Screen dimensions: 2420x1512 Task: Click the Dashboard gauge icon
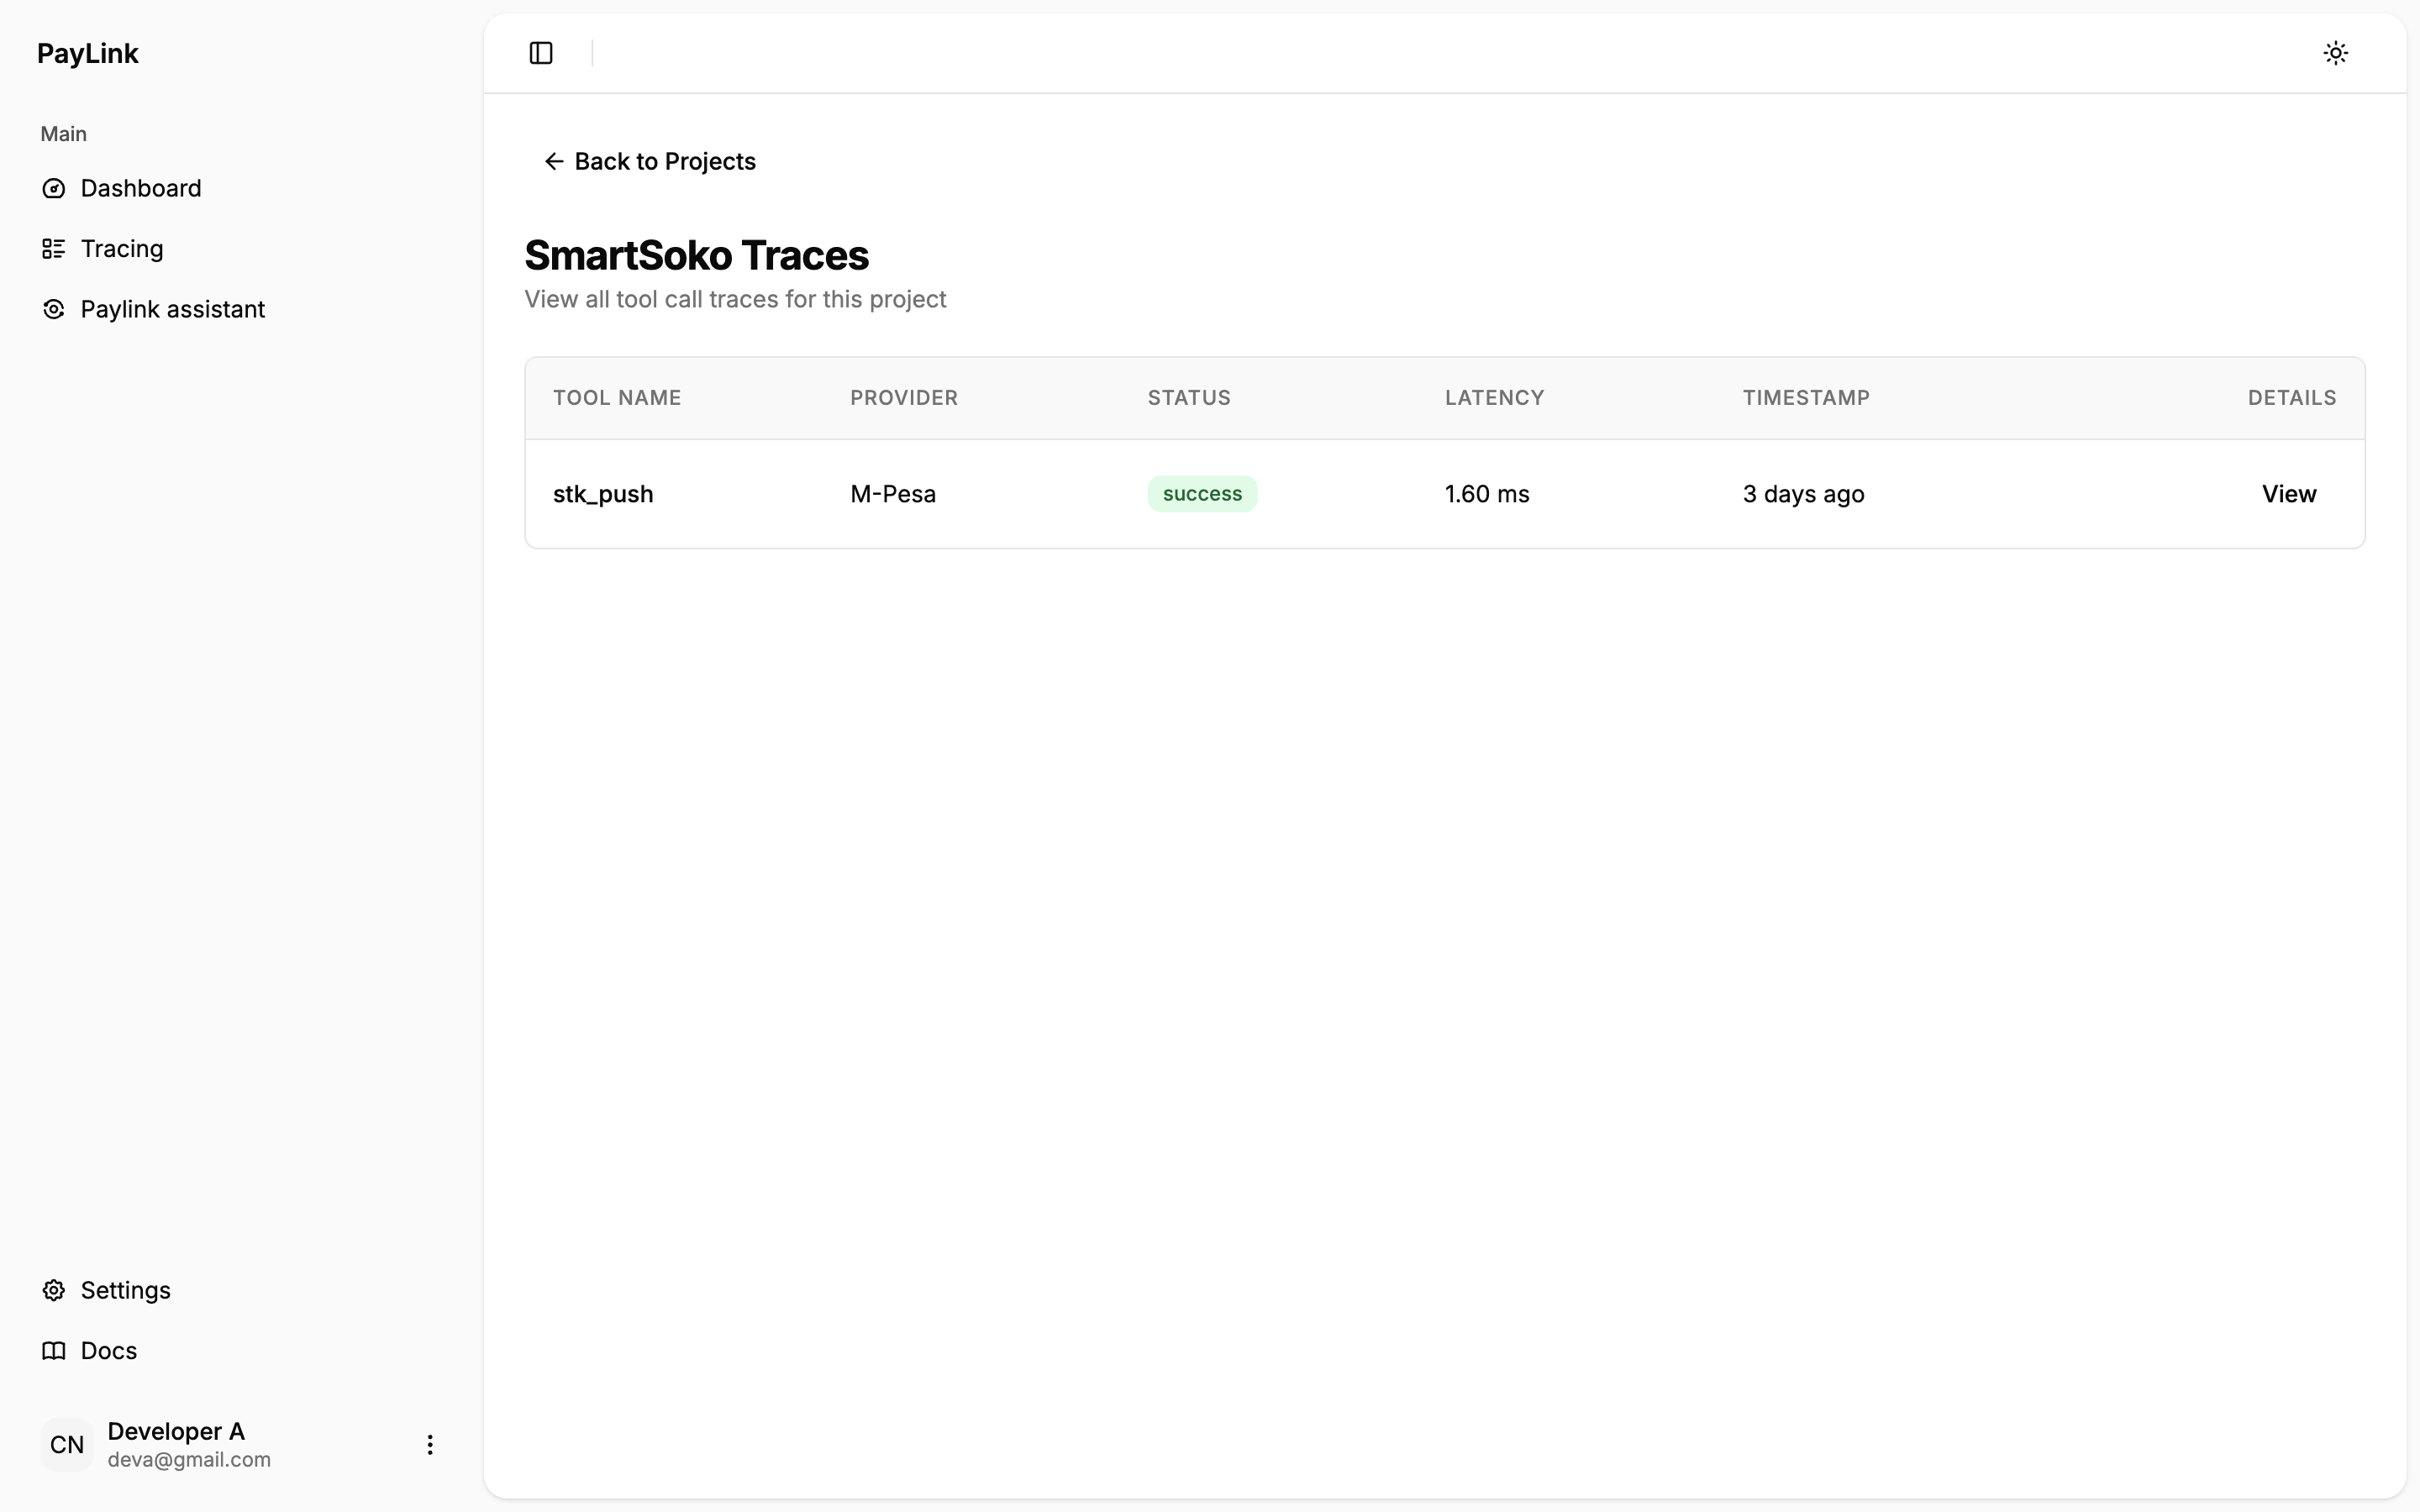(54, 189)
